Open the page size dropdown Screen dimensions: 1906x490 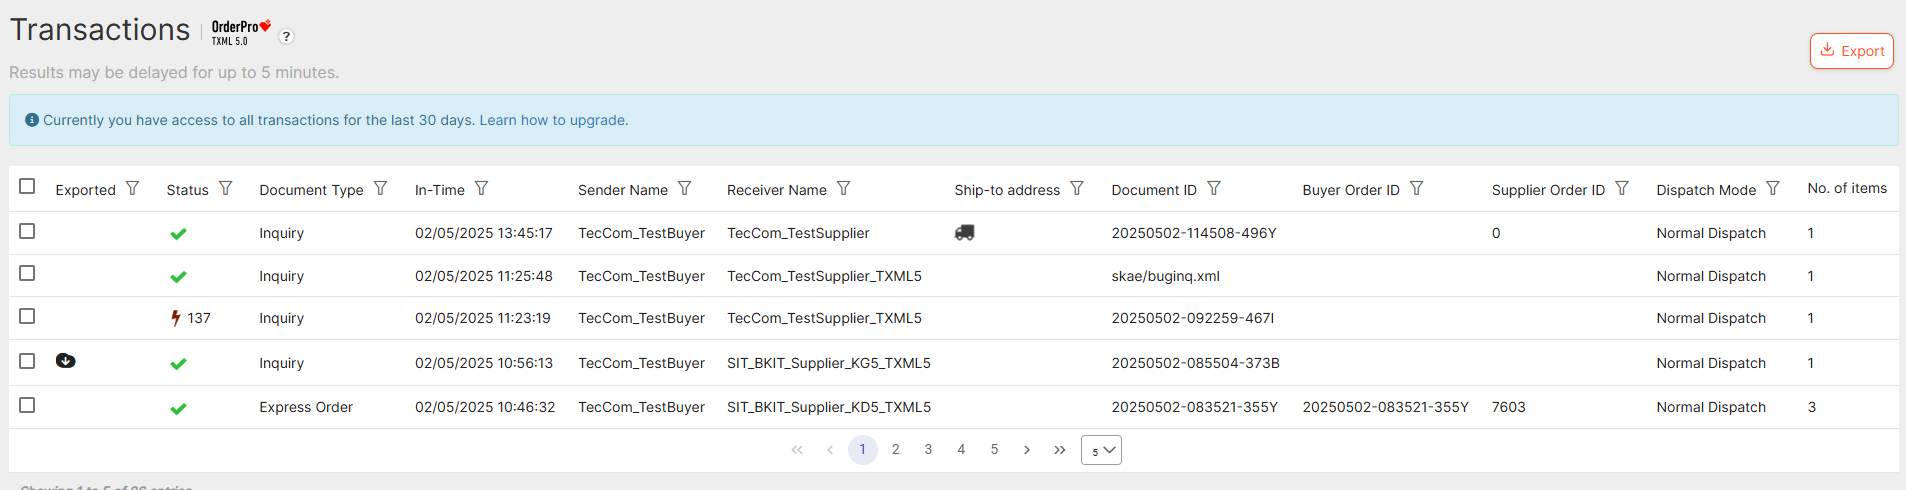(1101, 450)
